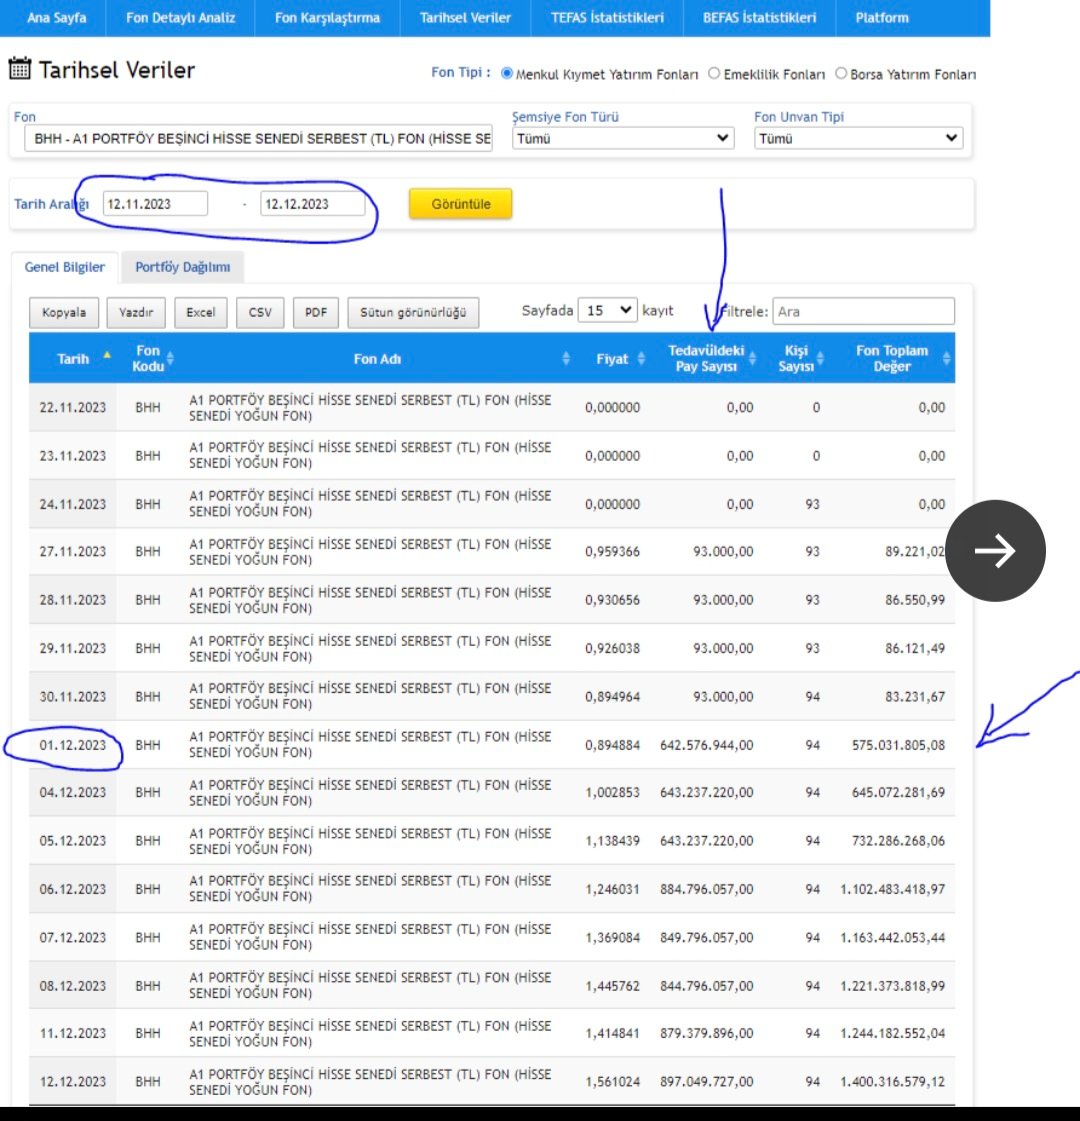Click price value 0,959366
The height and width of the screenshot is (1121, 1080).
(x=612, y=552)
